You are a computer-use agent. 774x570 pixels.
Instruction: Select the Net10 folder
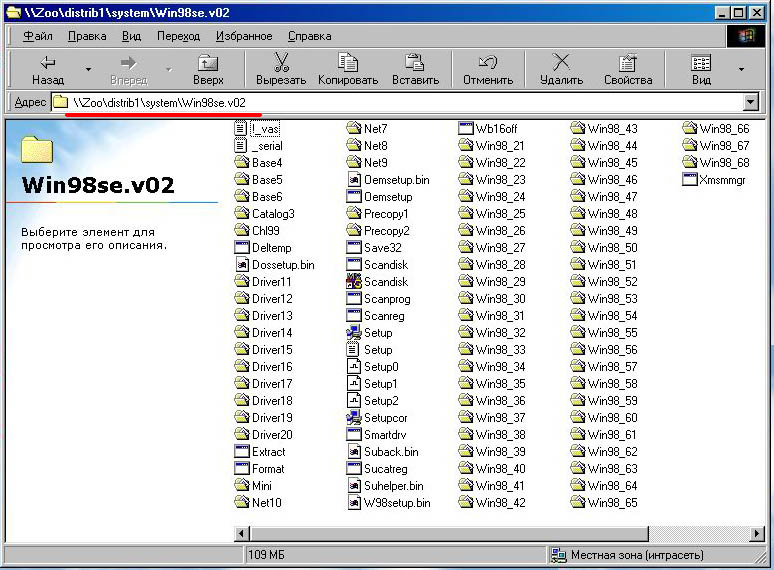pos(258,503)
